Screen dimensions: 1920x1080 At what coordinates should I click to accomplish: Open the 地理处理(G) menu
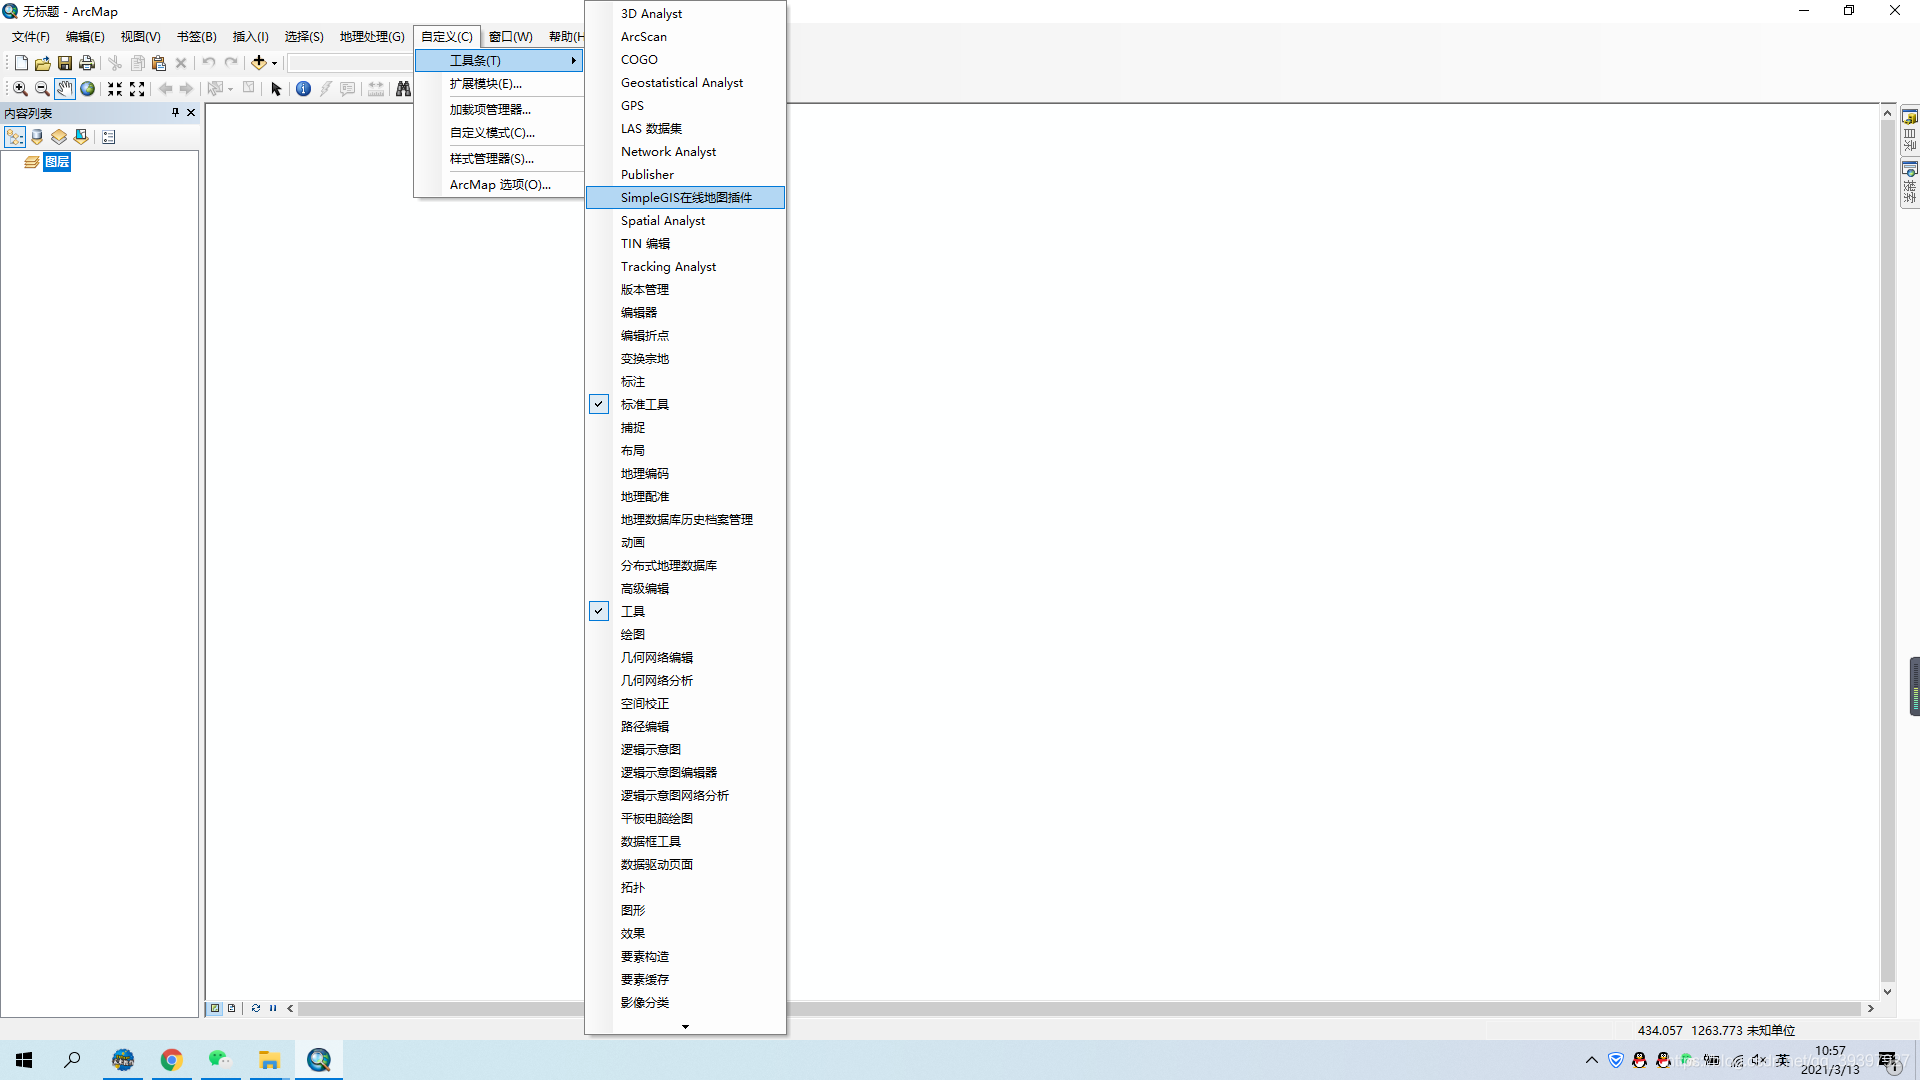(x=371, y=37)
